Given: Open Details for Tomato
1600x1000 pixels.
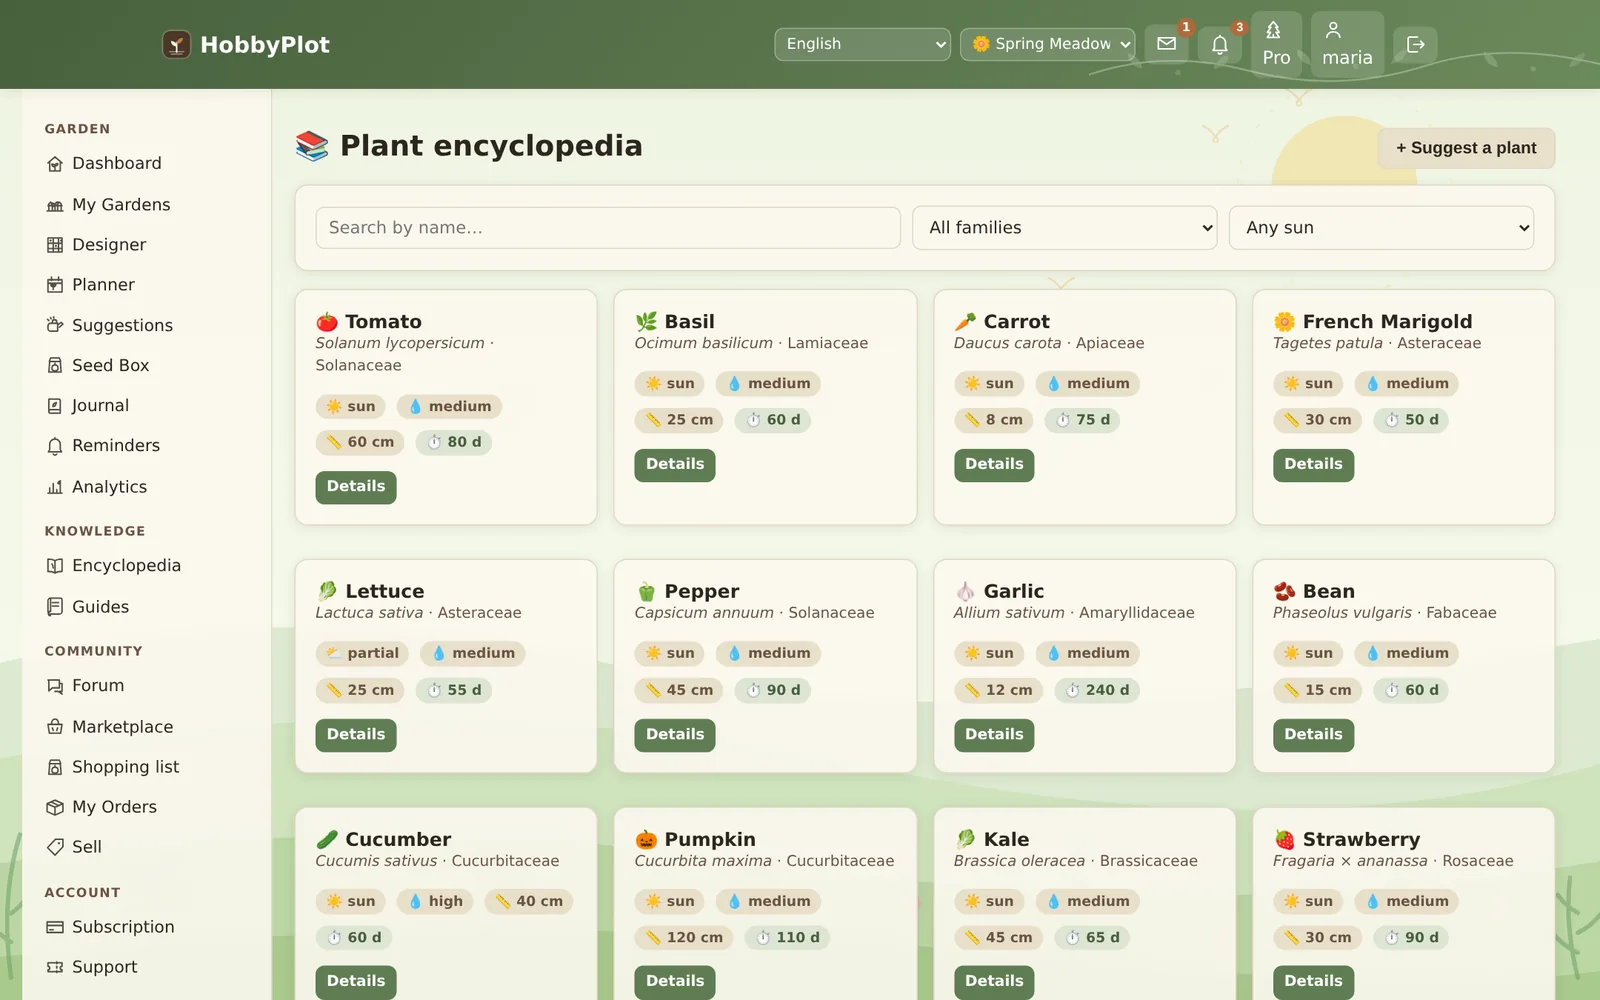Looking at the screenshot, I should pos(356,487).
